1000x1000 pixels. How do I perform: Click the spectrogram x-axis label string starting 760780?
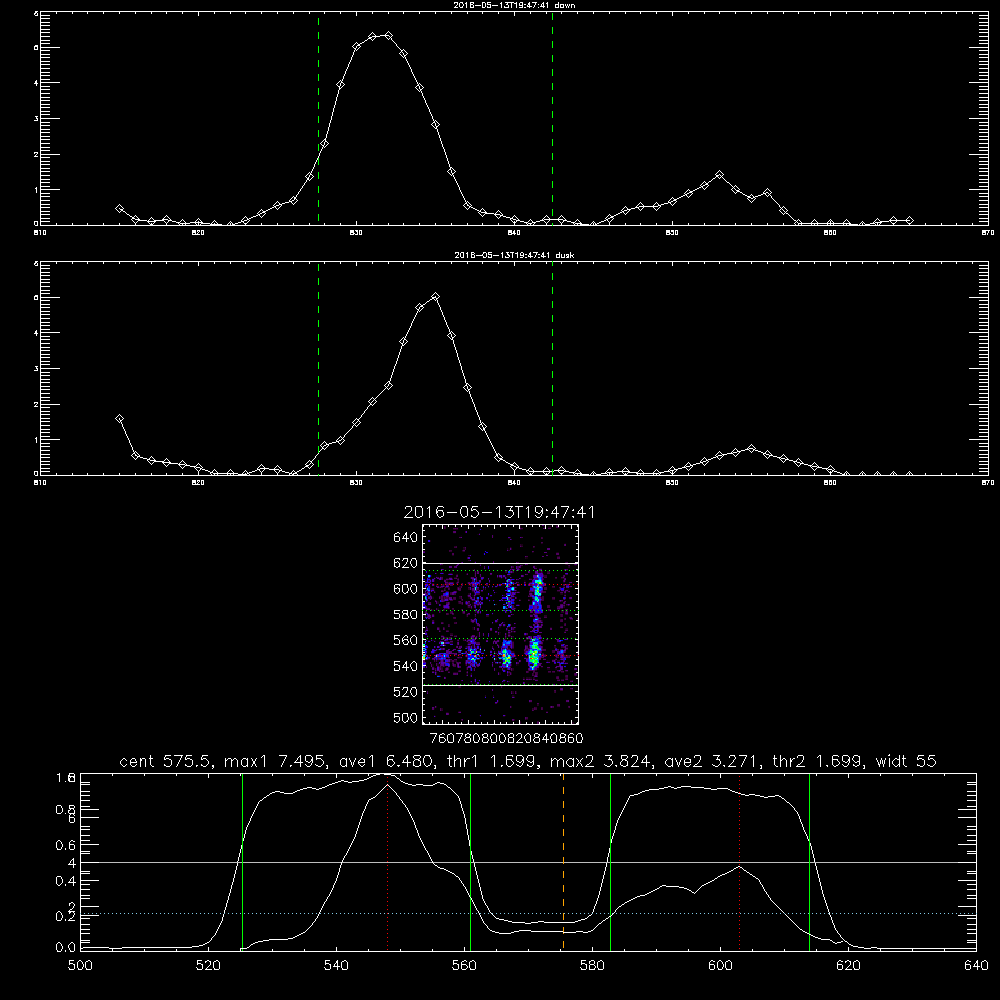(x=506, y=739)
